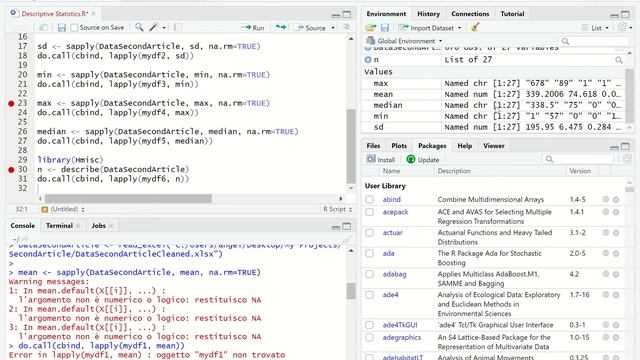Open the actuar package link
This screenshot has width=640, height=360.
click(393, 233)
